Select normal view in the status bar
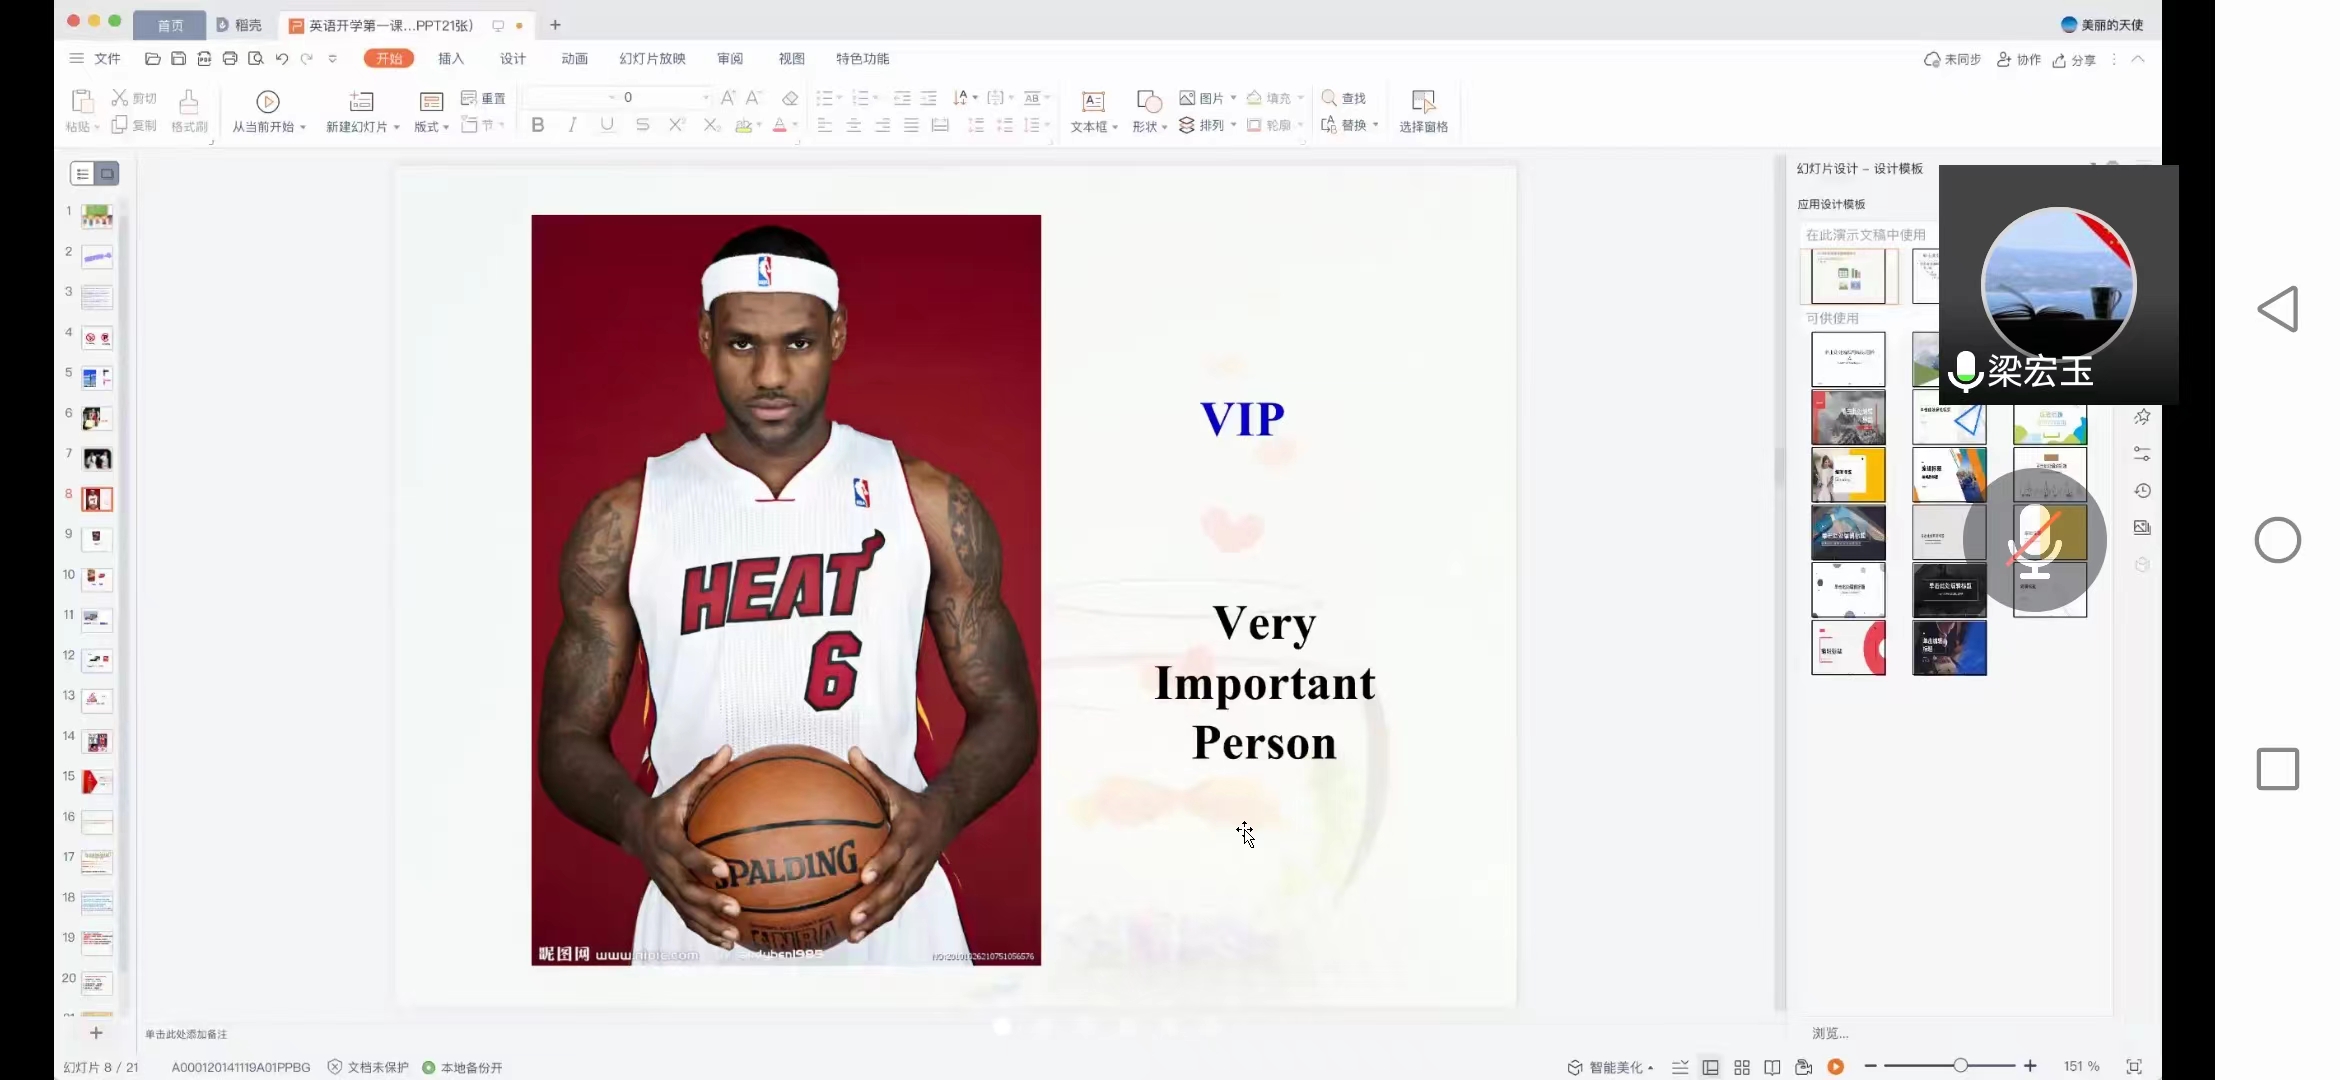 click(x=1711, y=1067)
